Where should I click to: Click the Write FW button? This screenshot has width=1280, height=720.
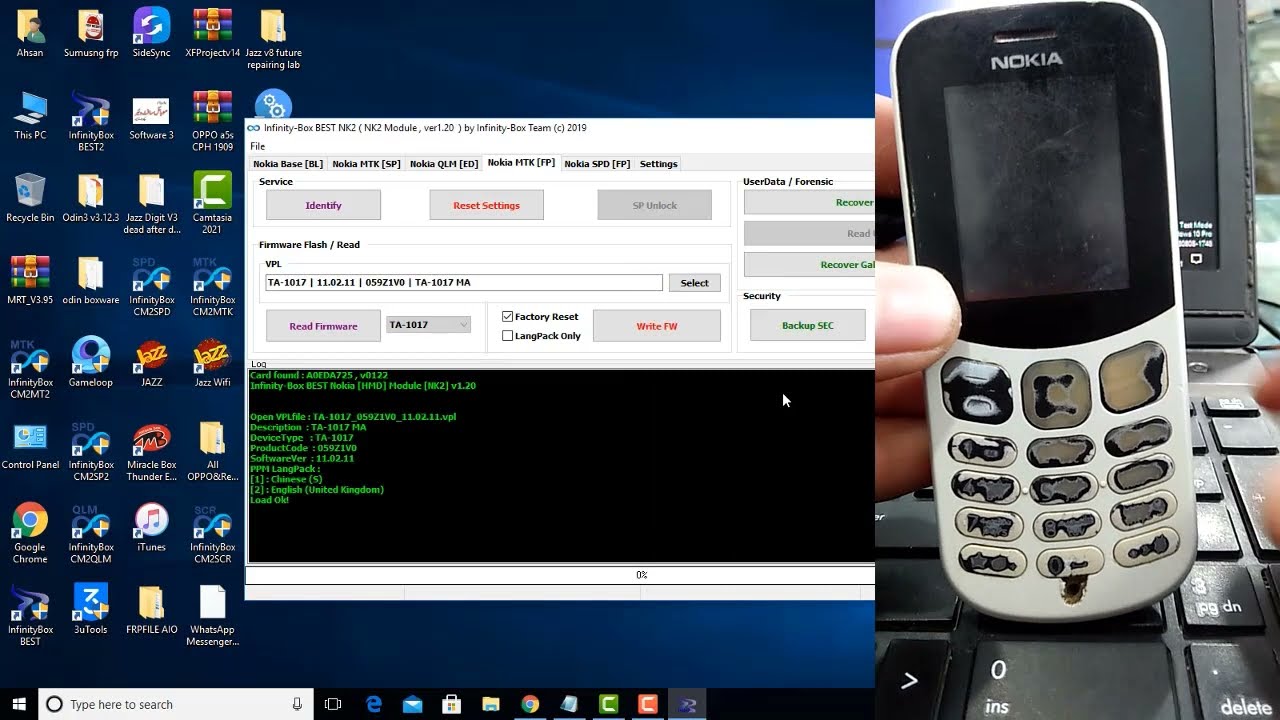[656, 326]
